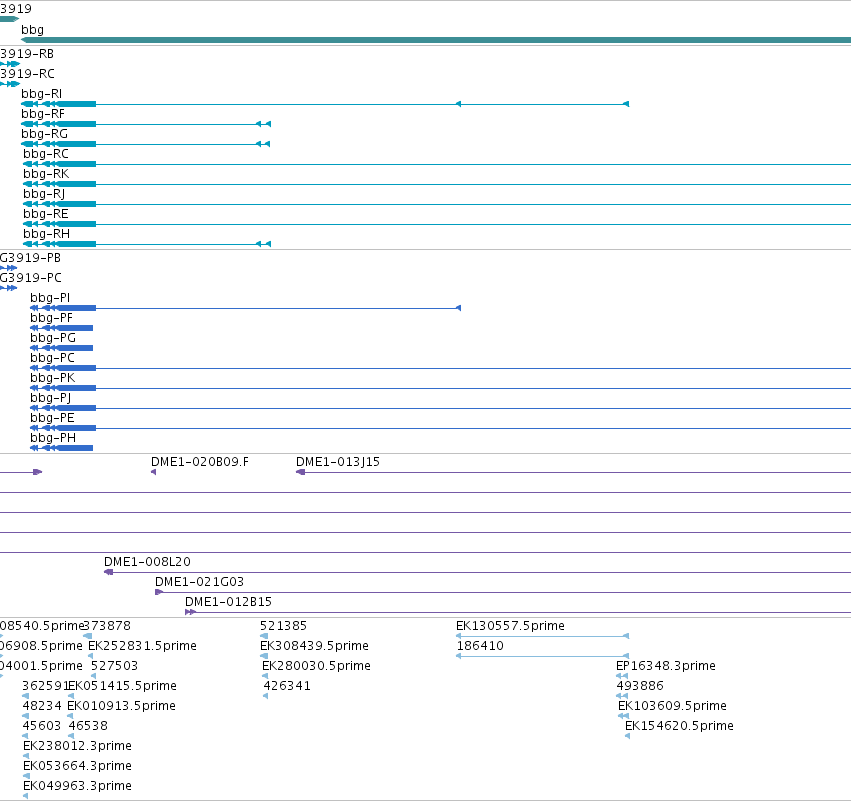Click the 186410 EST label
The height and width of the screenshot is (801, 851).
(480, 646)
